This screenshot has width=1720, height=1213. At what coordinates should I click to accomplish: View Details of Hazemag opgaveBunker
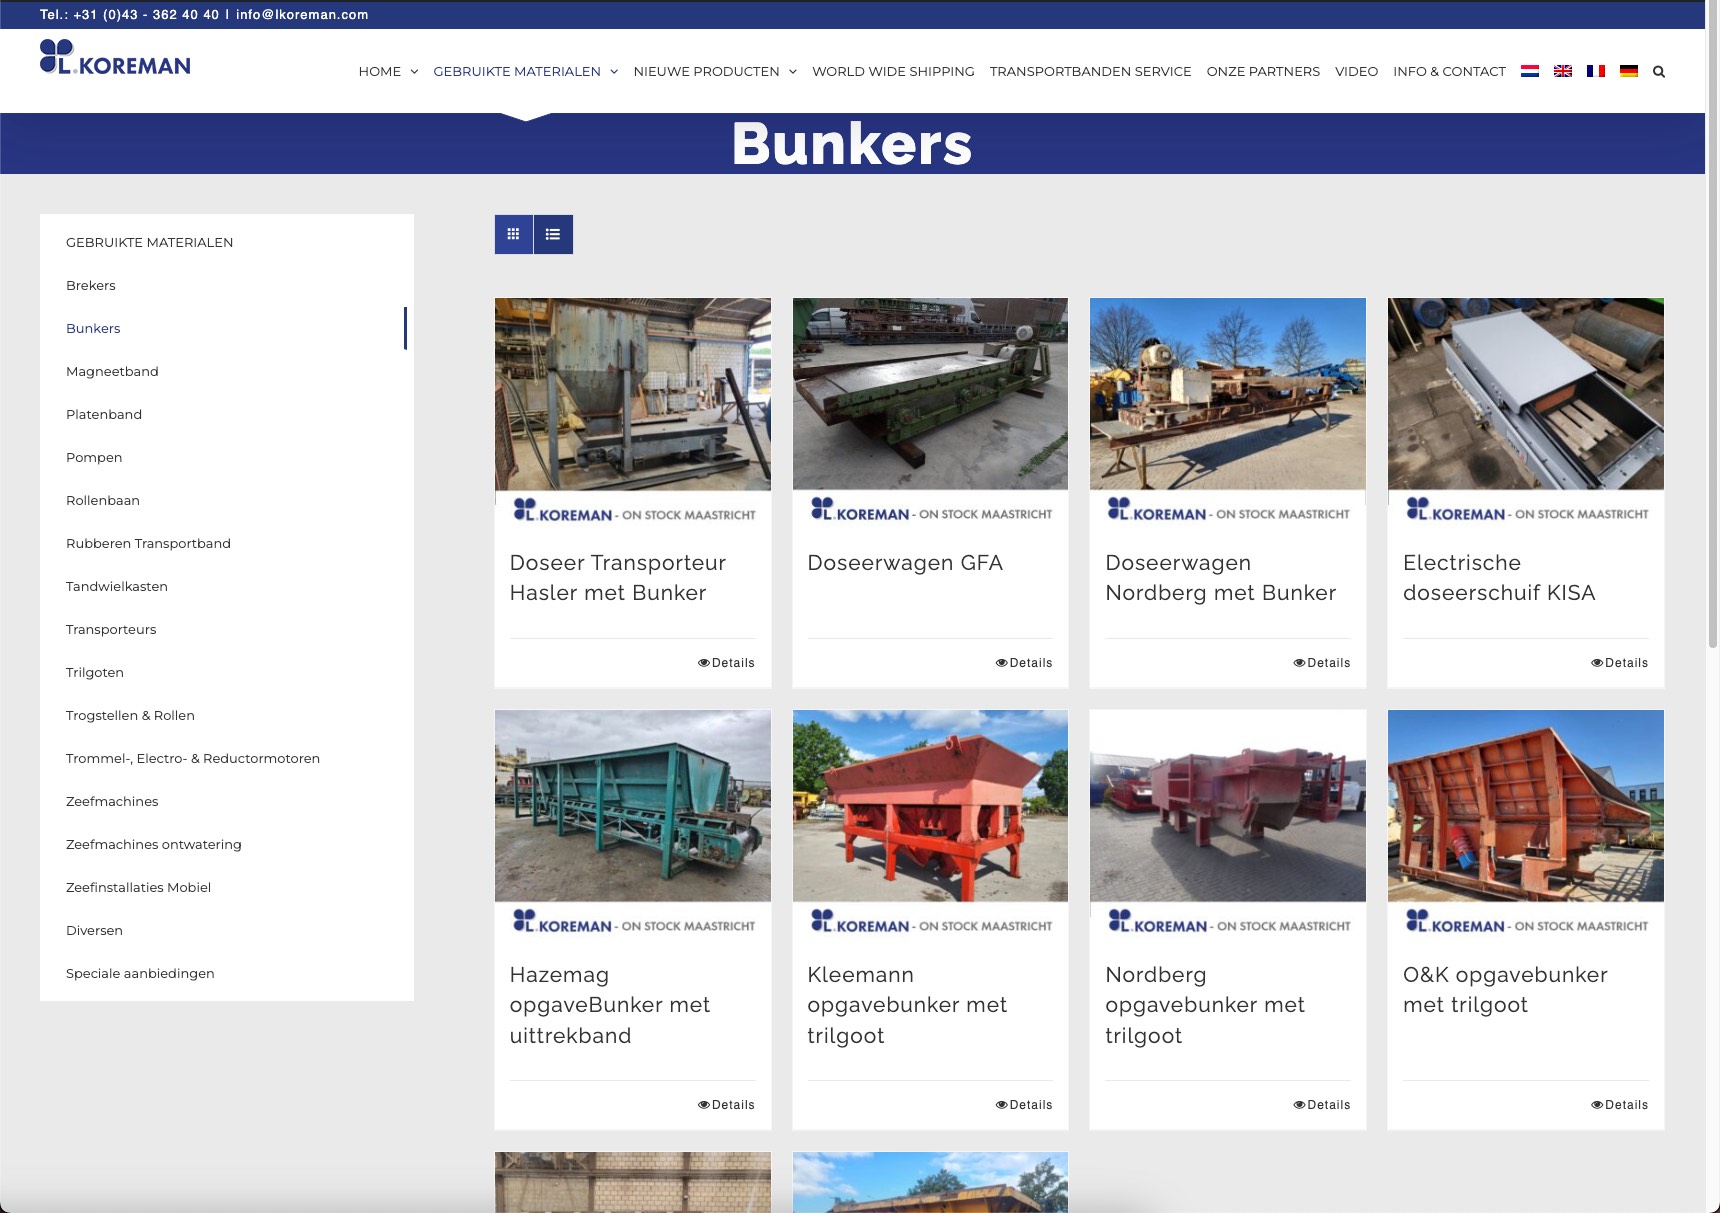click(726, 1105)
